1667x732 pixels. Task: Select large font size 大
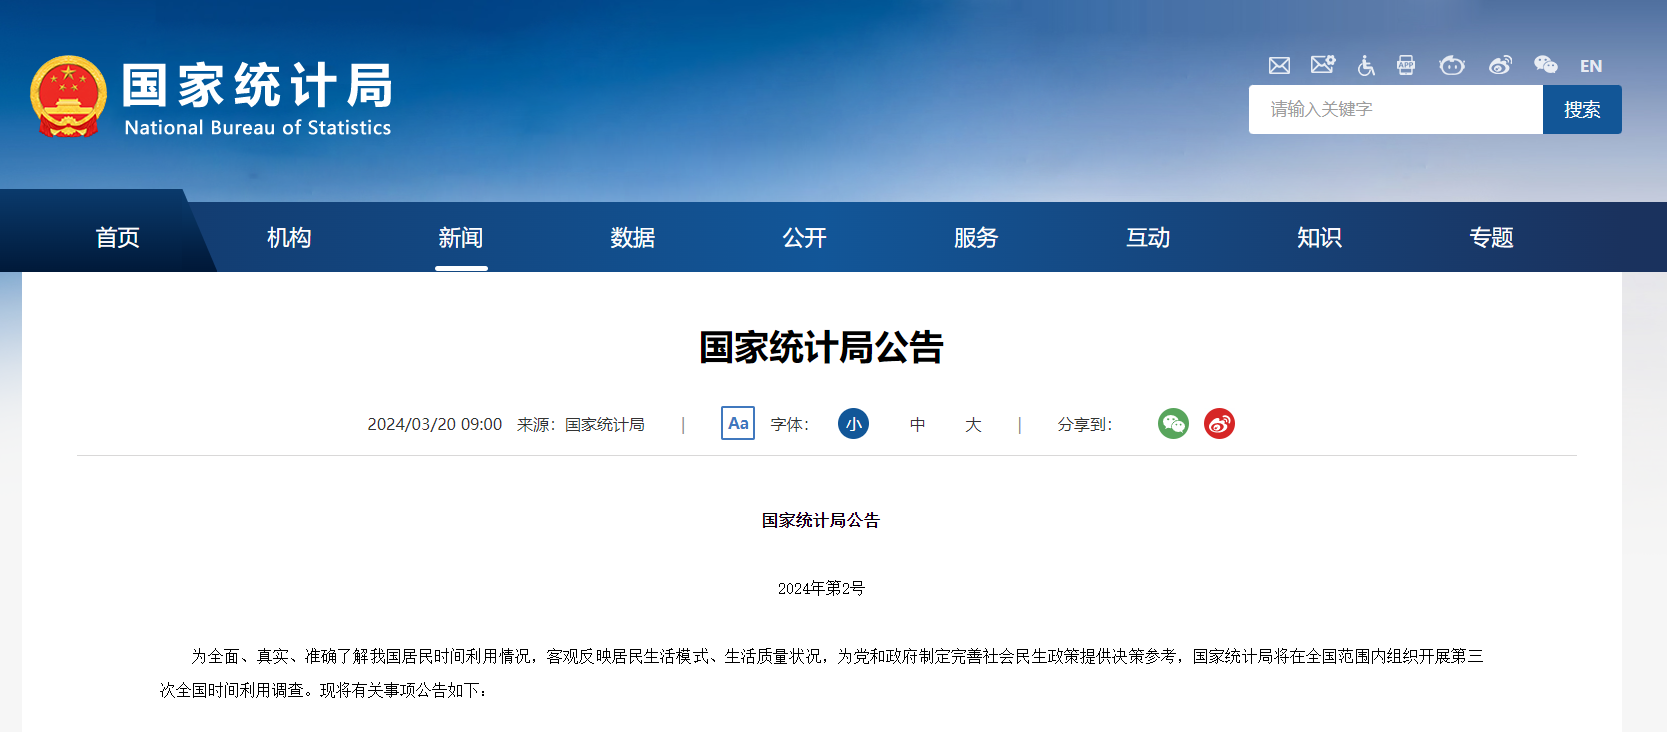(973, 425)
